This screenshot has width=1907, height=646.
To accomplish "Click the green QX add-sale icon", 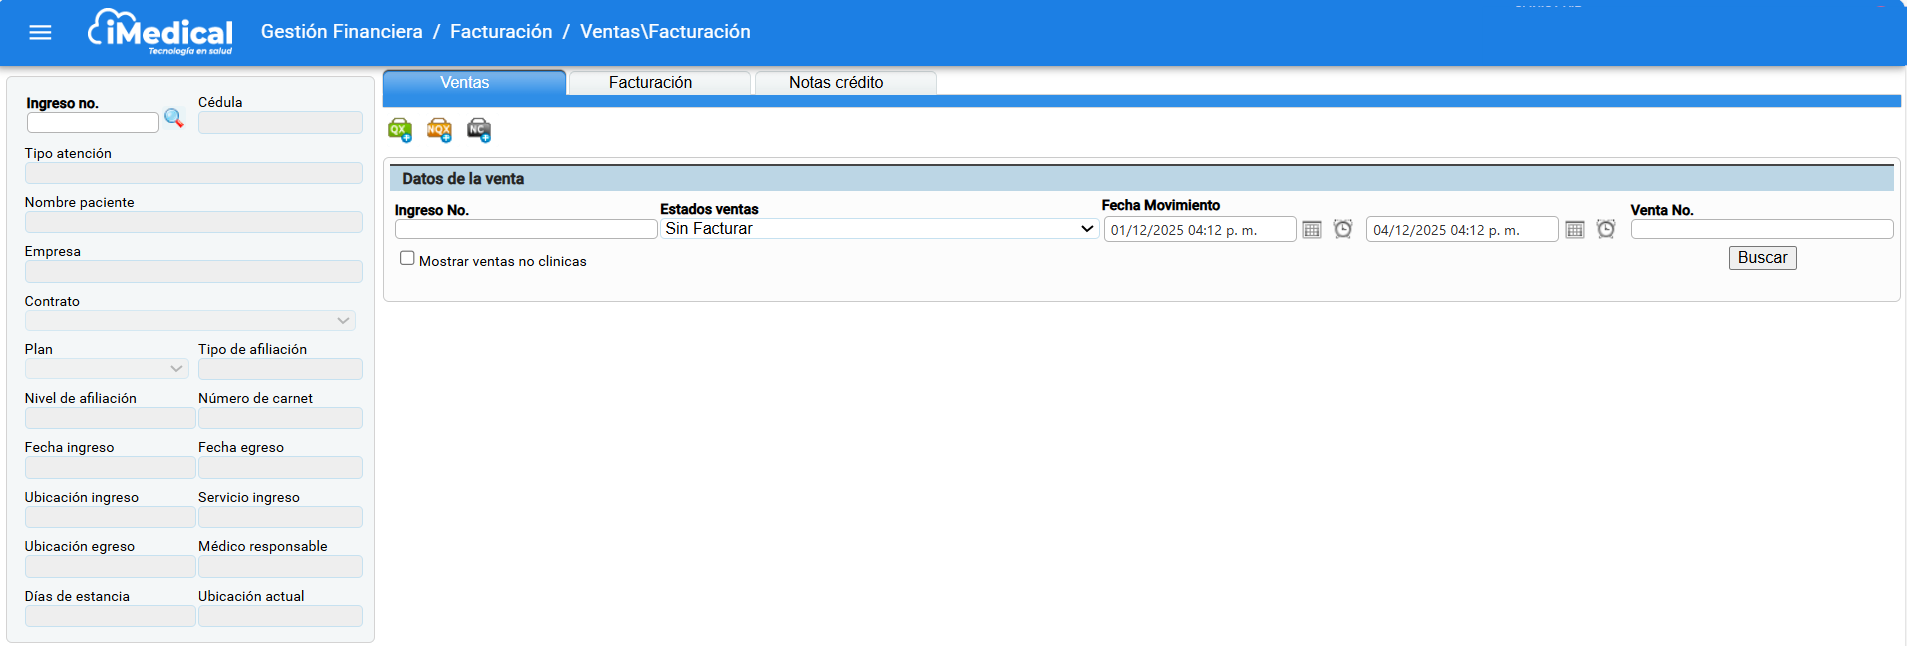I will tap(399, 130).
